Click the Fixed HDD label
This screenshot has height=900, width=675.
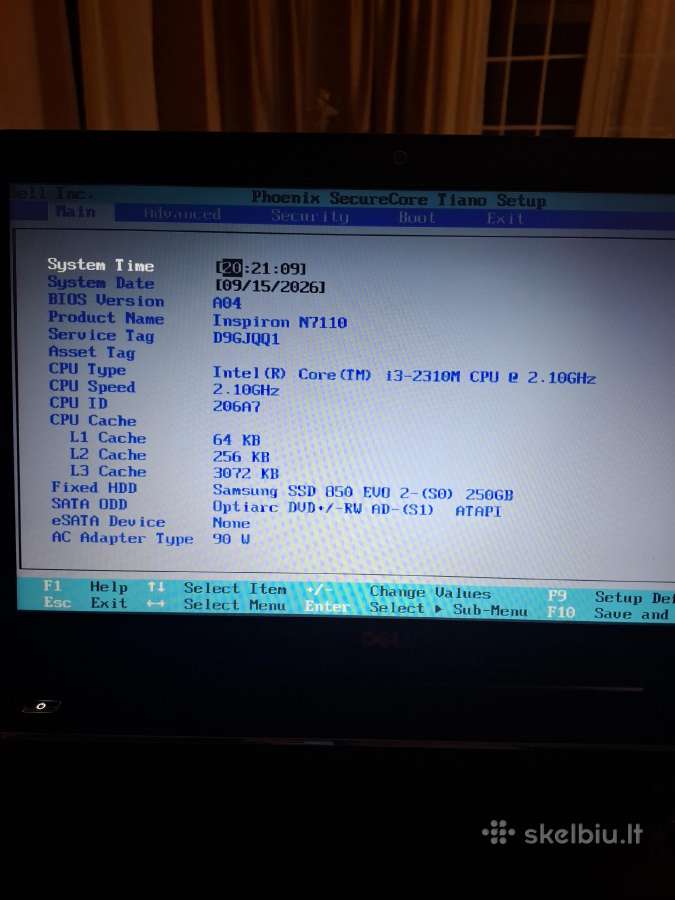pyautogui.click(x=94, y=487)
